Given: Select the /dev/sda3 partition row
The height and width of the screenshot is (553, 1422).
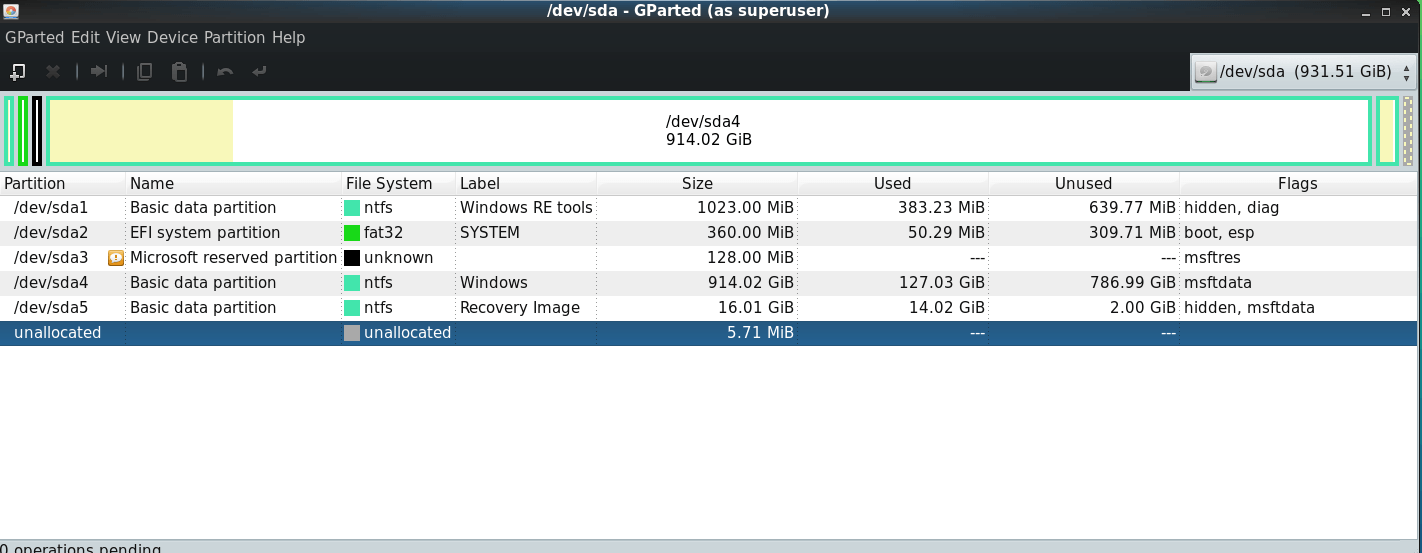Looking at the screenshot, I should (x=708, y=258).
